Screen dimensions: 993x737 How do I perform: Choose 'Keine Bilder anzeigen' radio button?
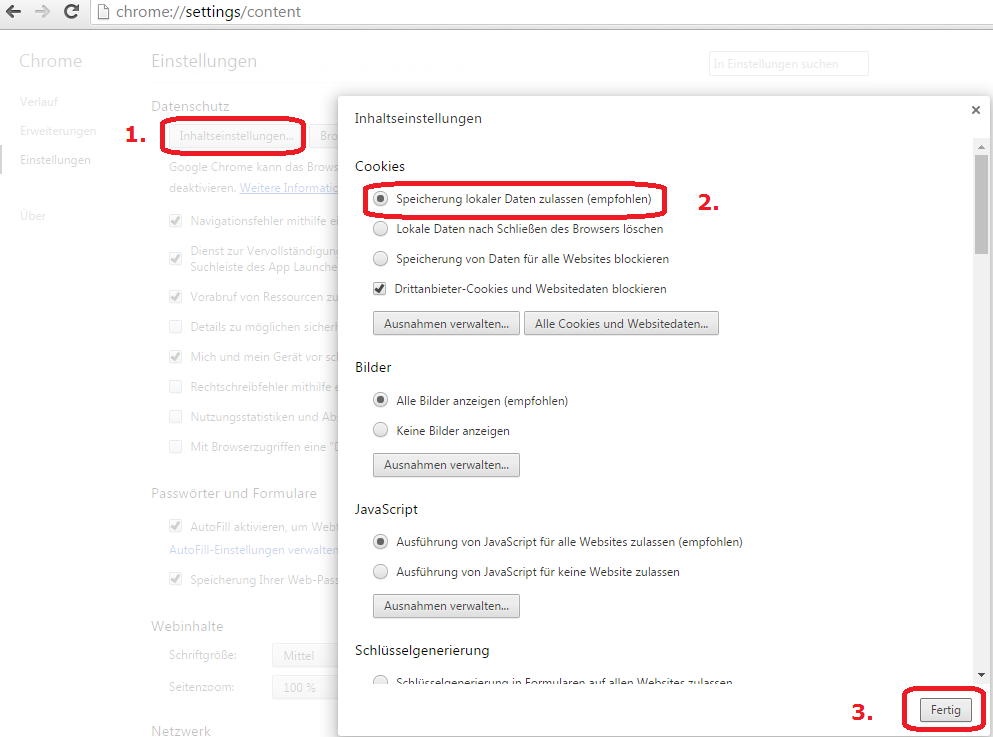pyautogui.click(x=380, y=431)
